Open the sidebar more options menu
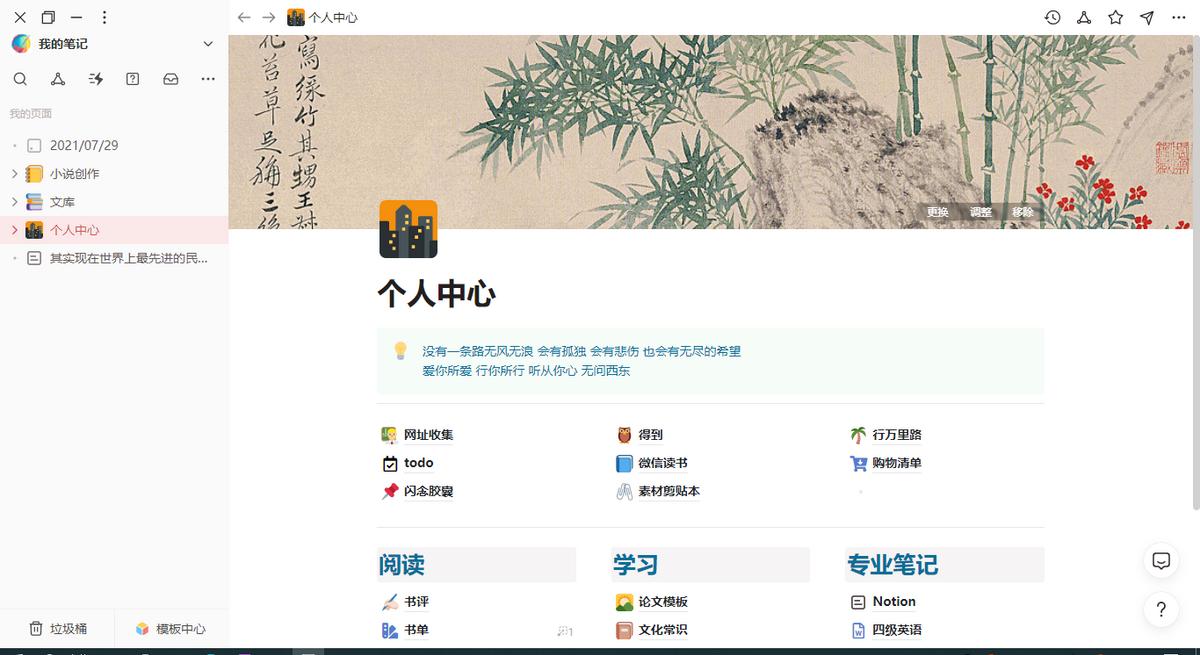 tap(207, 79)
